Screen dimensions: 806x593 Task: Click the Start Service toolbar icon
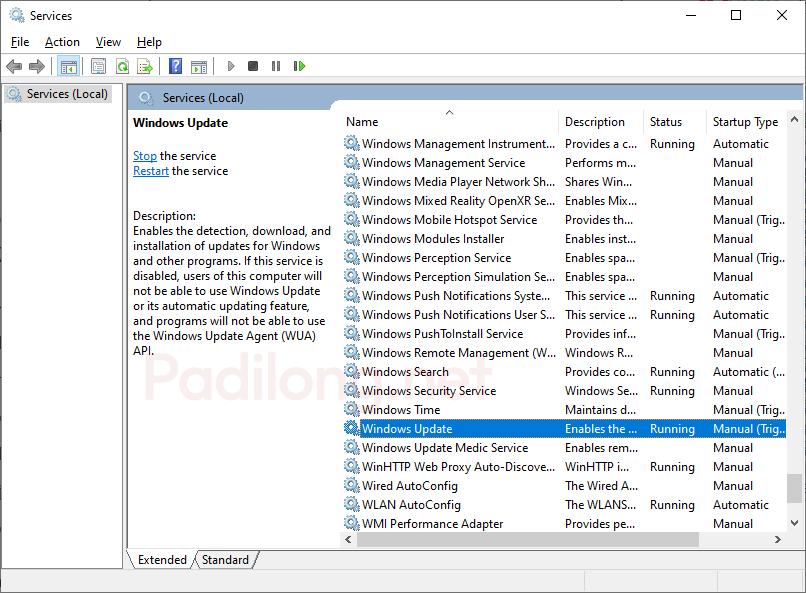231,66
